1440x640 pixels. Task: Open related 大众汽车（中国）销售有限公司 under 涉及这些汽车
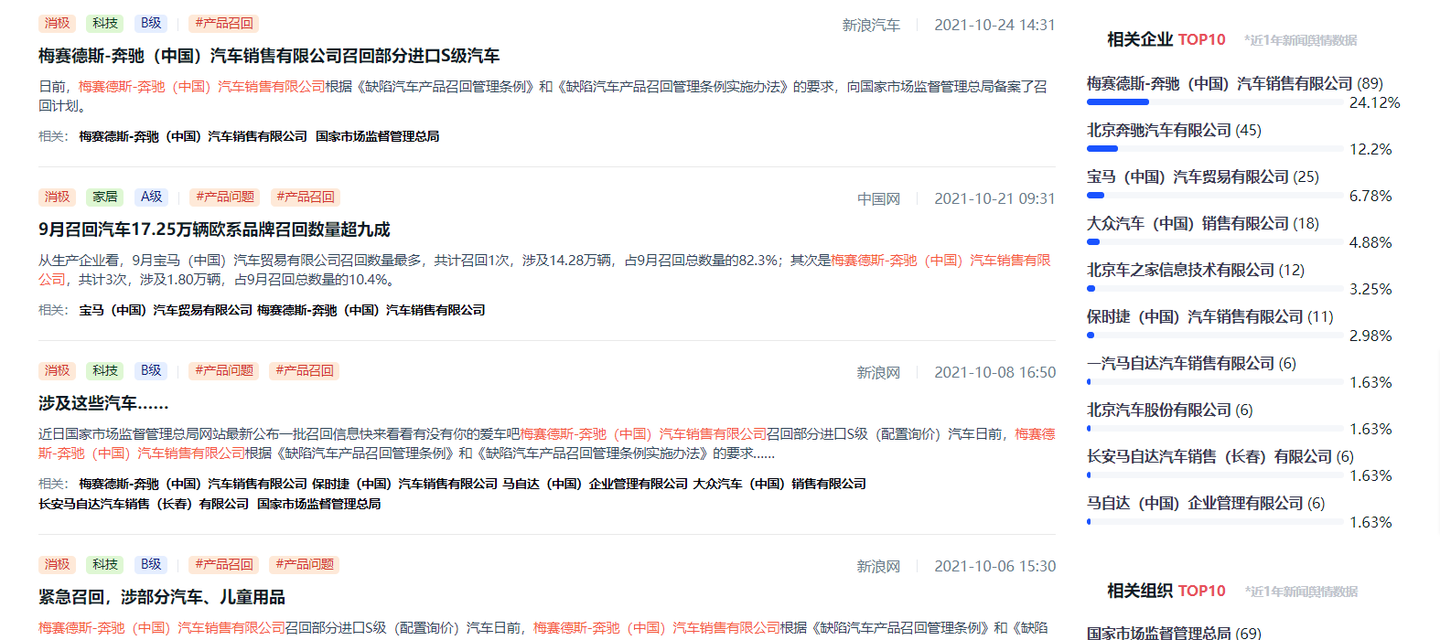(780, 484)
